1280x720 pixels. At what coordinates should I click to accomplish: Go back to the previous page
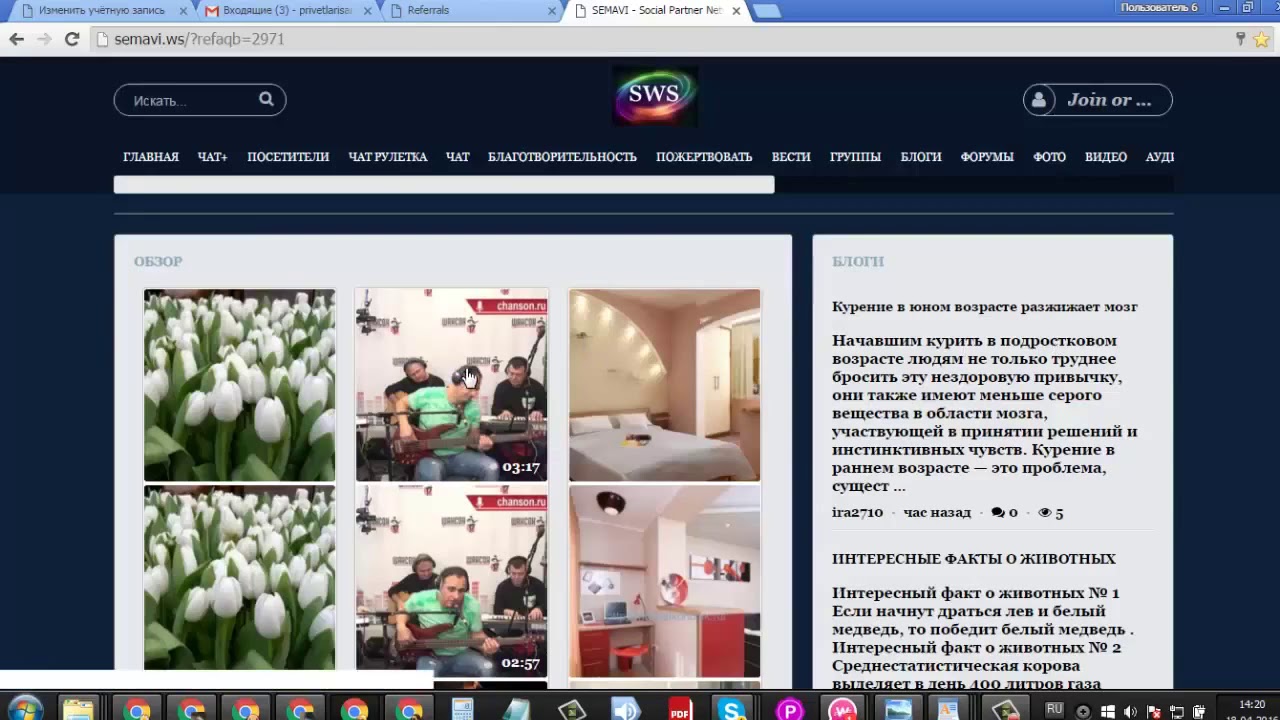click(16, 39)
